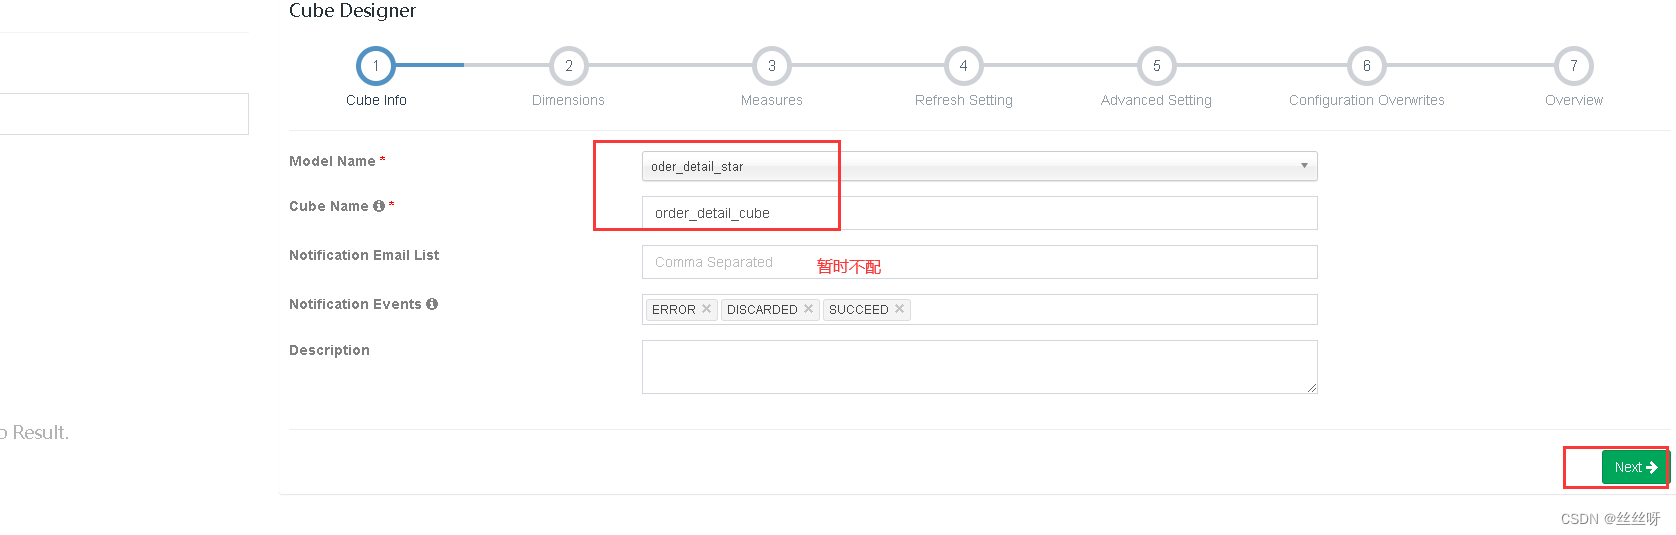The height and width of the screenshot is (535, 1676).
Task: Go to step 6 Configuration Overwrites
Action: click(x=1367, y=66)
